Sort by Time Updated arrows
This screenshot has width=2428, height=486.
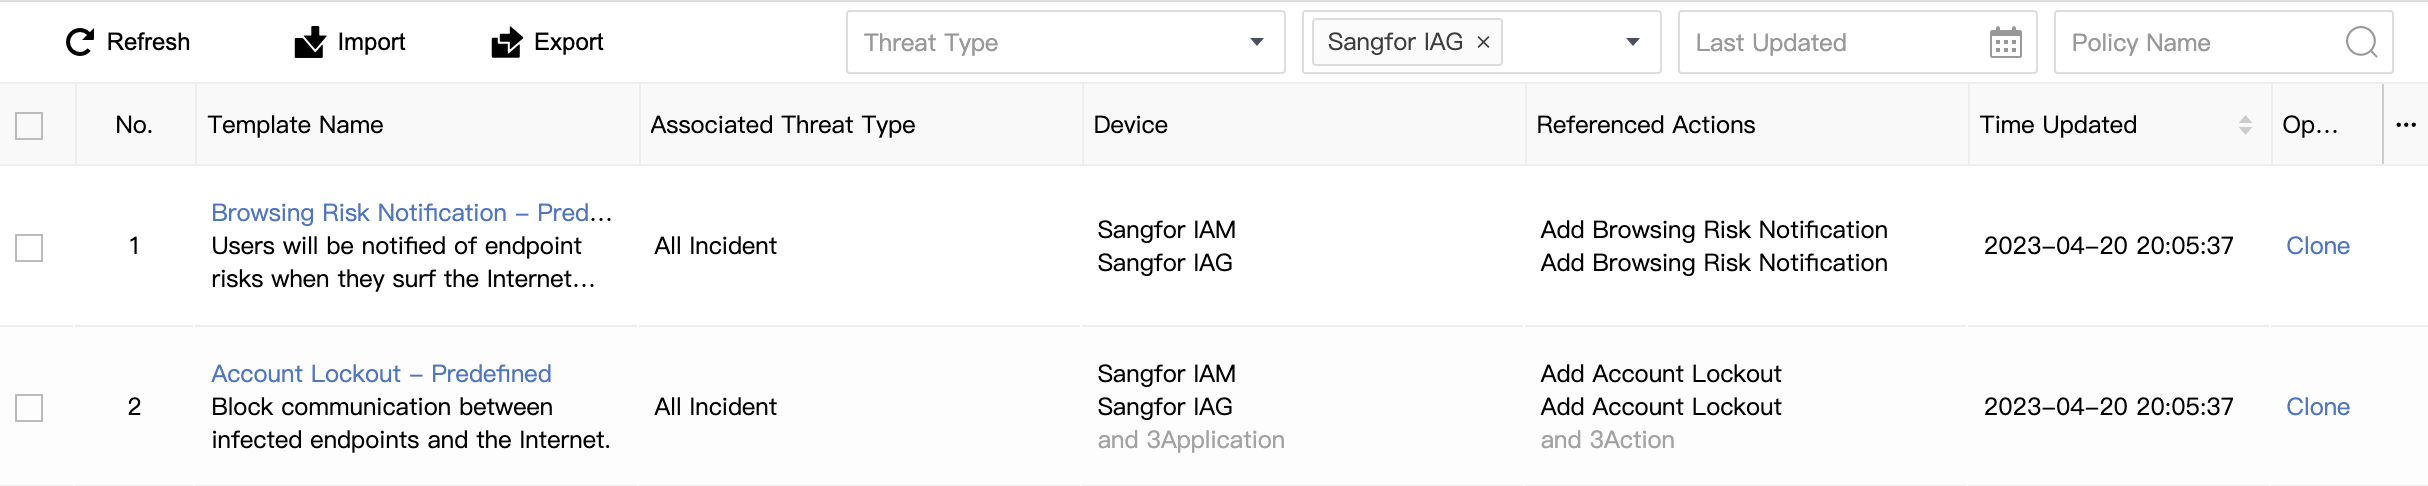coord(2245,125)
